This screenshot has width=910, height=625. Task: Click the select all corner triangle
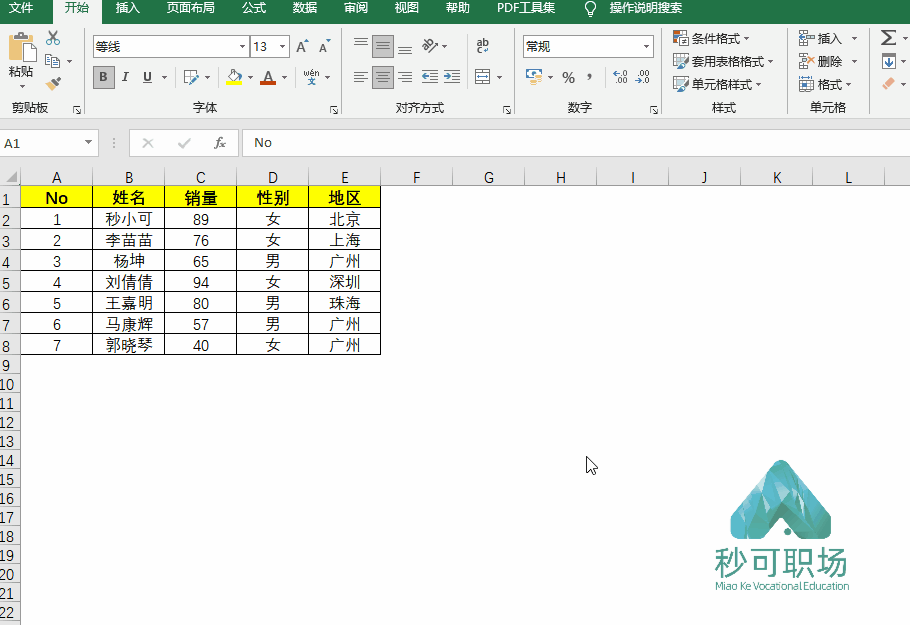pos(10,177)
